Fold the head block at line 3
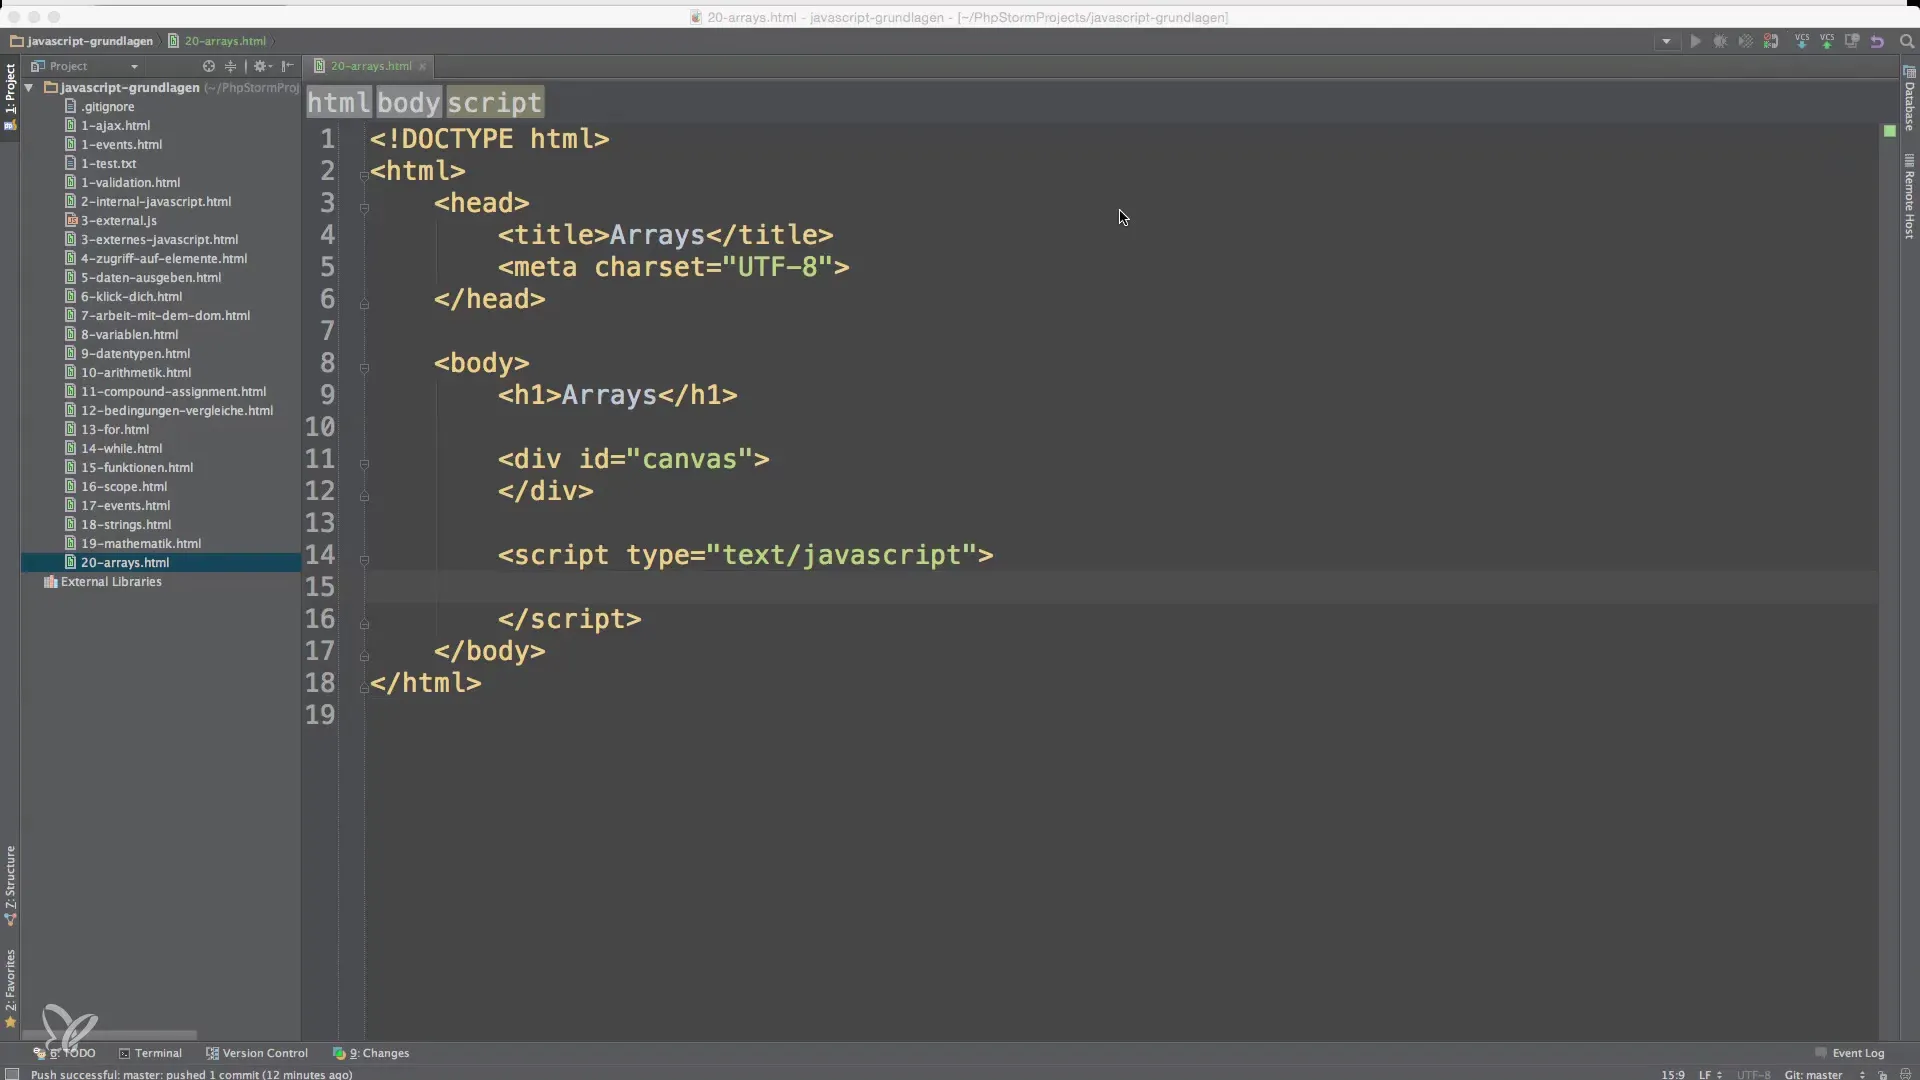This screenshot has width=1920, height=1080. coord(364,207)
